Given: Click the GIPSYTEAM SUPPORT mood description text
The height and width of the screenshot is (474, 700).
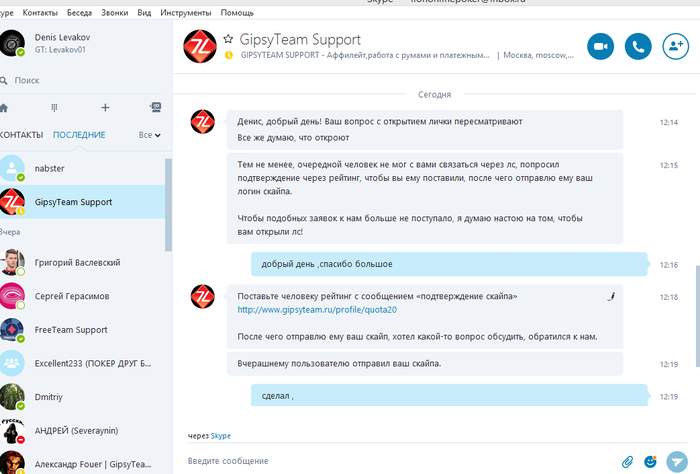Looking at the screenshot, I should tap(365, 55).
